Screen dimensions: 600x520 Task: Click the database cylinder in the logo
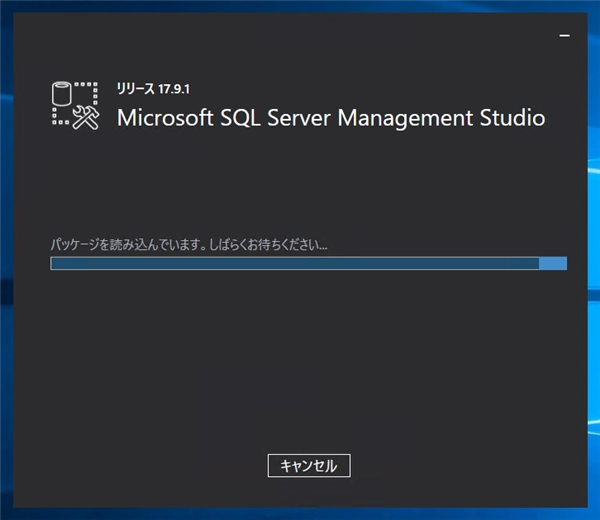[61, 93]
